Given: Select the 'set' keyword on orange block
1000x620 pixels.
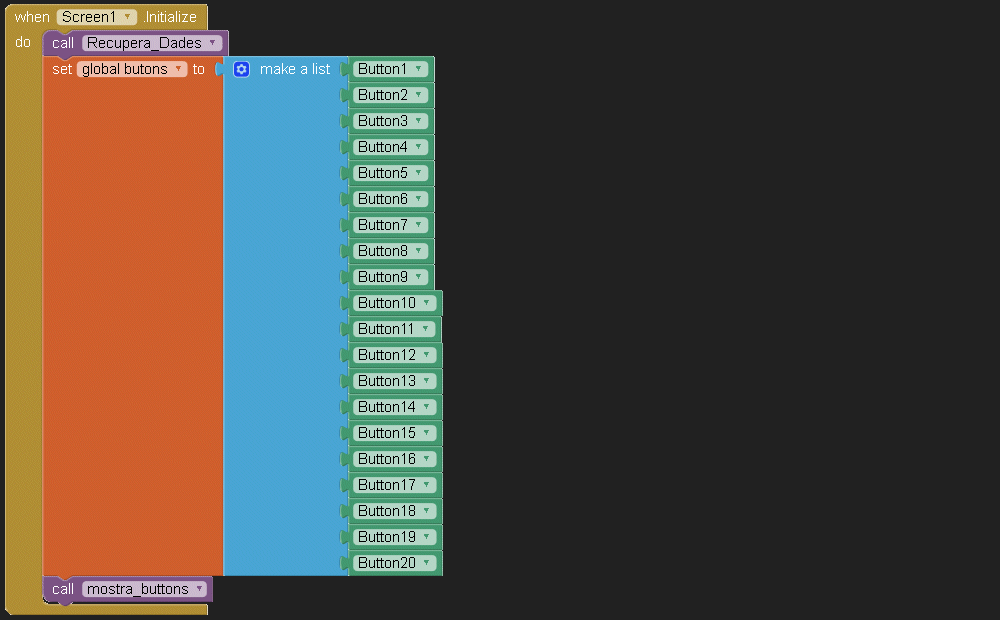Looking at the screenshot, I should 62,69.
